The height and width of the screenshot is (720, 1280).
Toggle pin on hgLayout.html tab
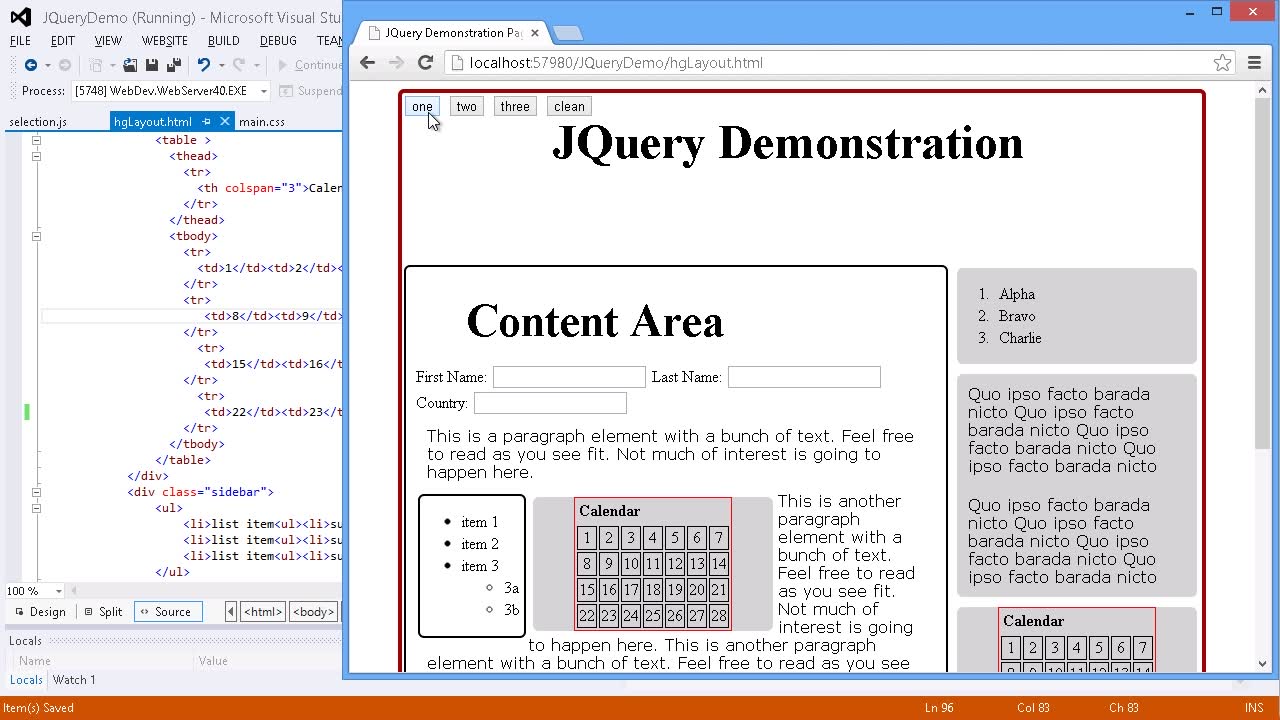(x=207, y=122)
